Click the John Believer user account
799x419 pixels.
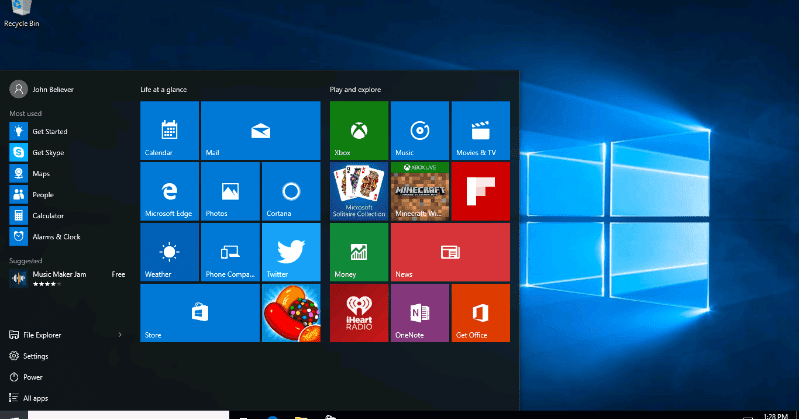[42, 89]
